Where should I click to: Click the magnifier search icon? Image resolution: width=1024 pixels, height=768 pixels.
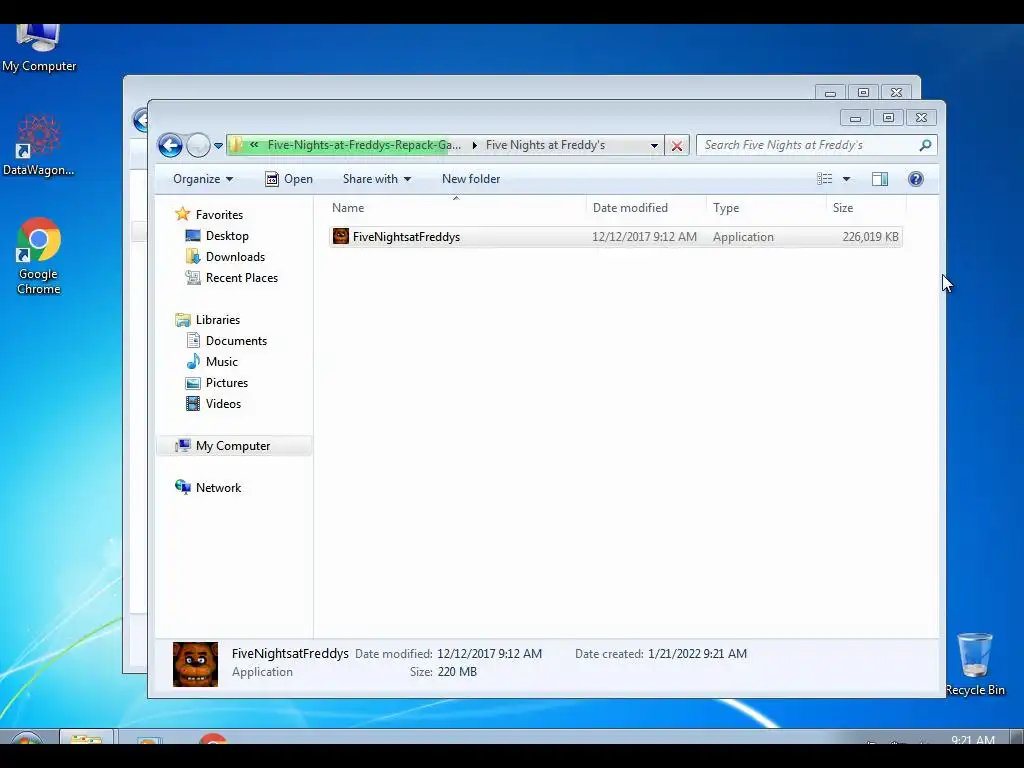tap(925, 145)
